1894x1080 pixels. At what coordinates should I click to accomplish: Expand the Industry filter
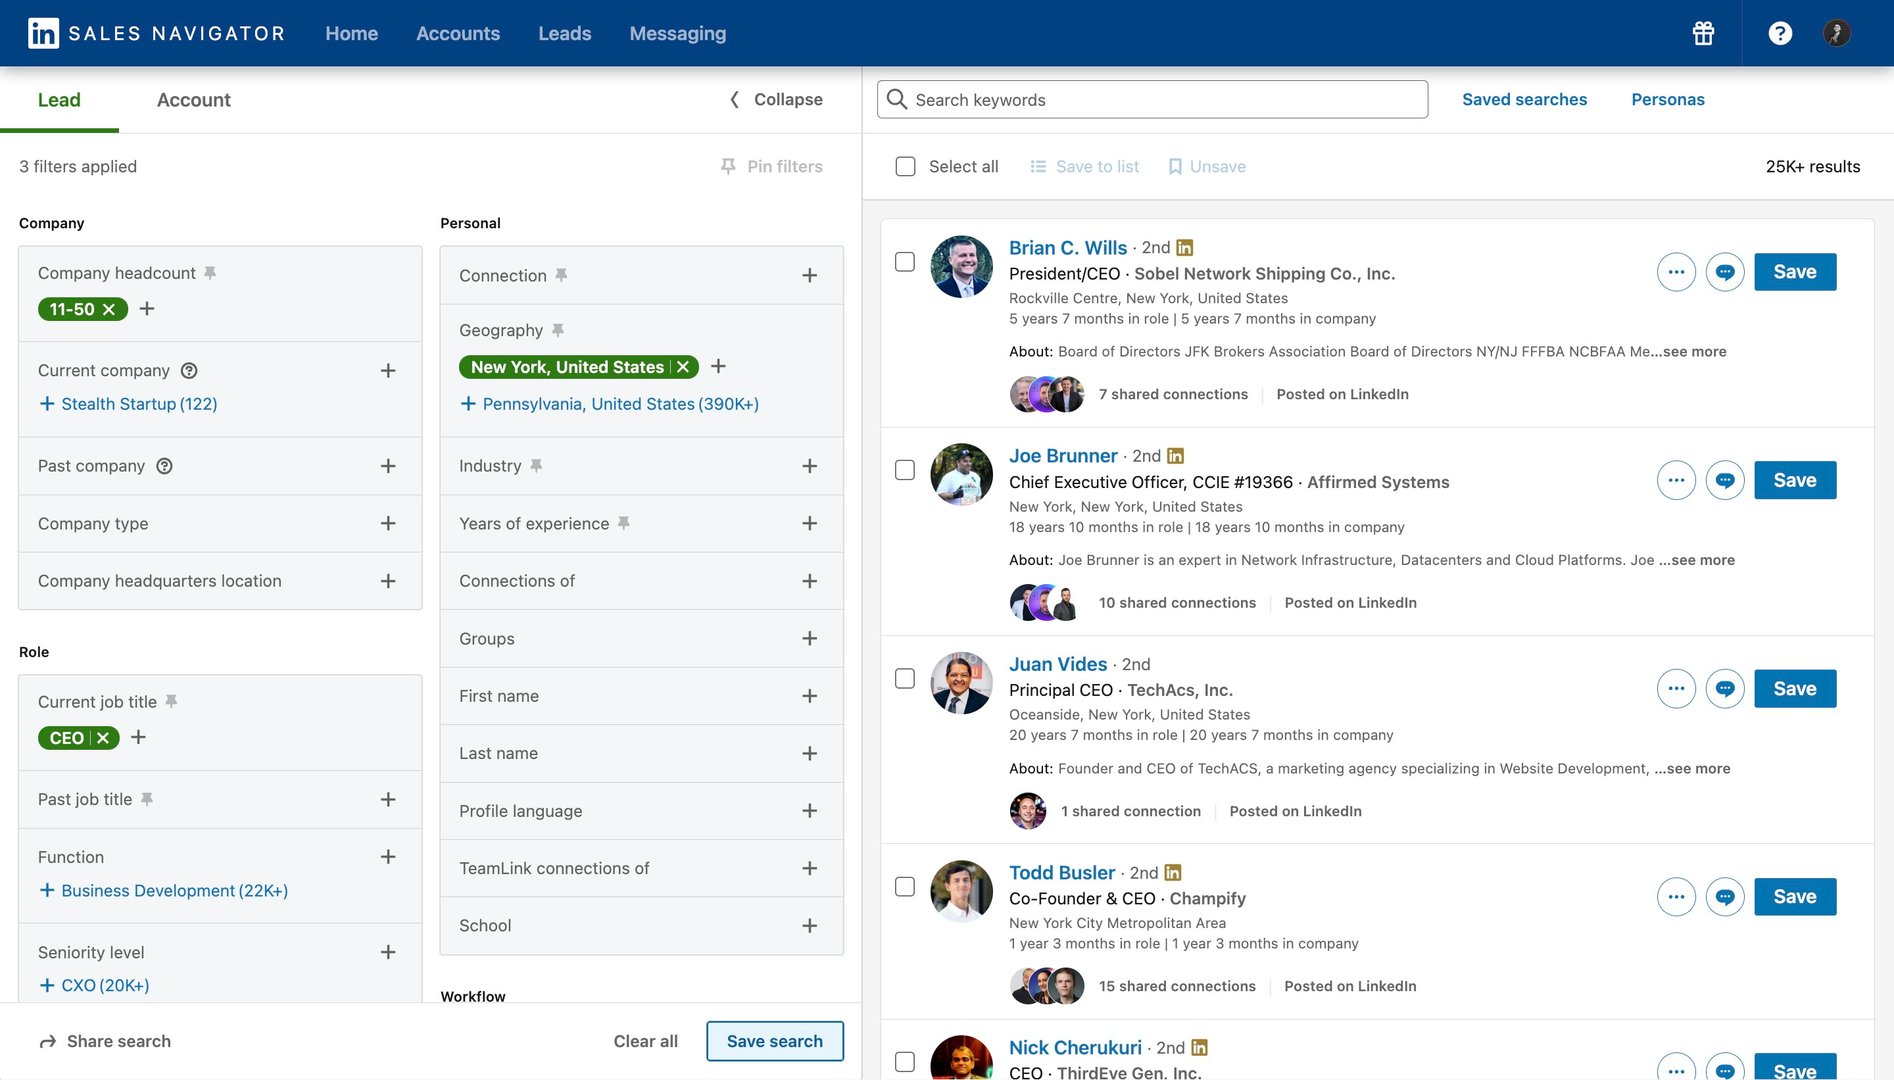[810, 466]
